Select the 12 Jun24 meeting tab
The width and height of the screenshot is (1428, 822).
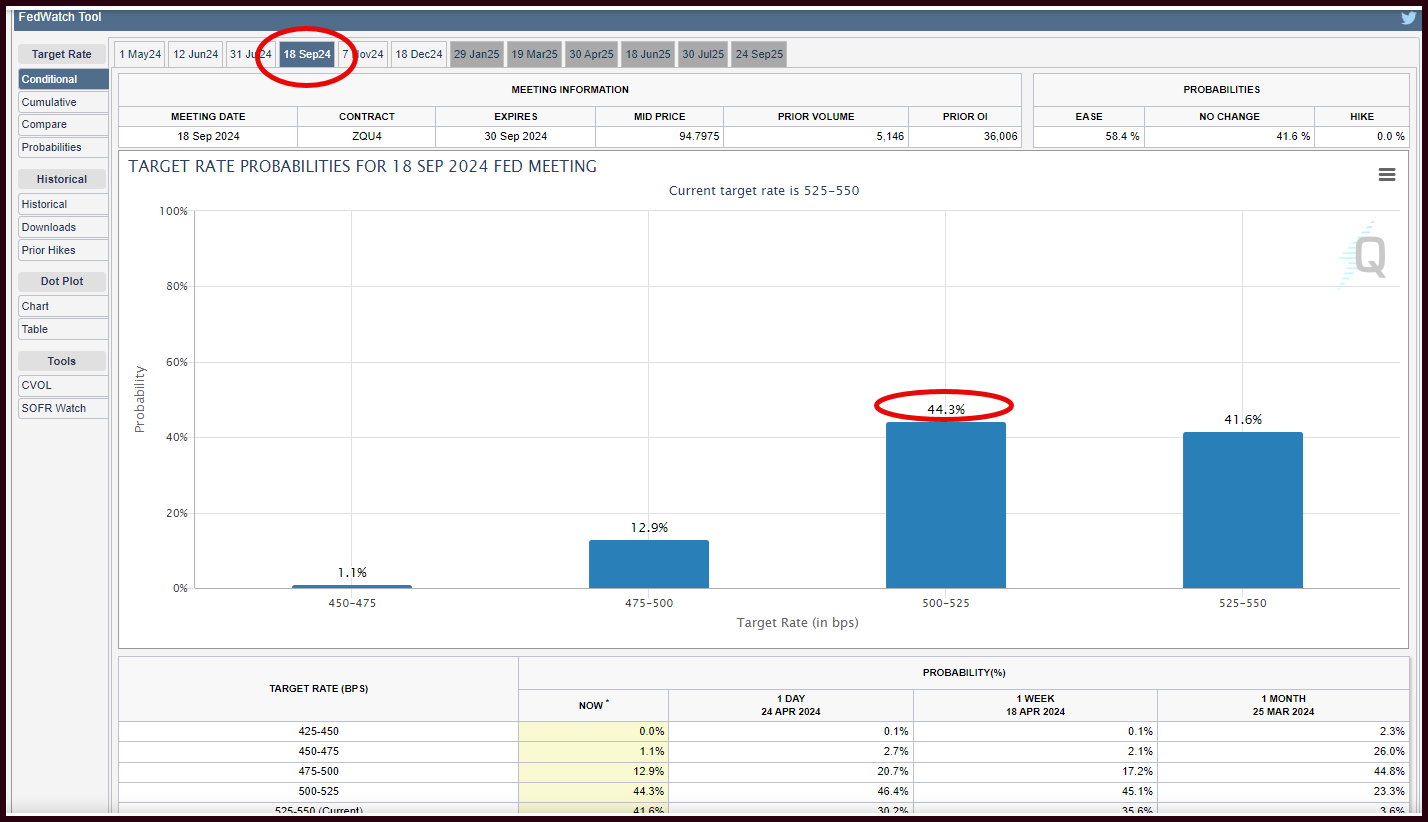coord(195,55)
